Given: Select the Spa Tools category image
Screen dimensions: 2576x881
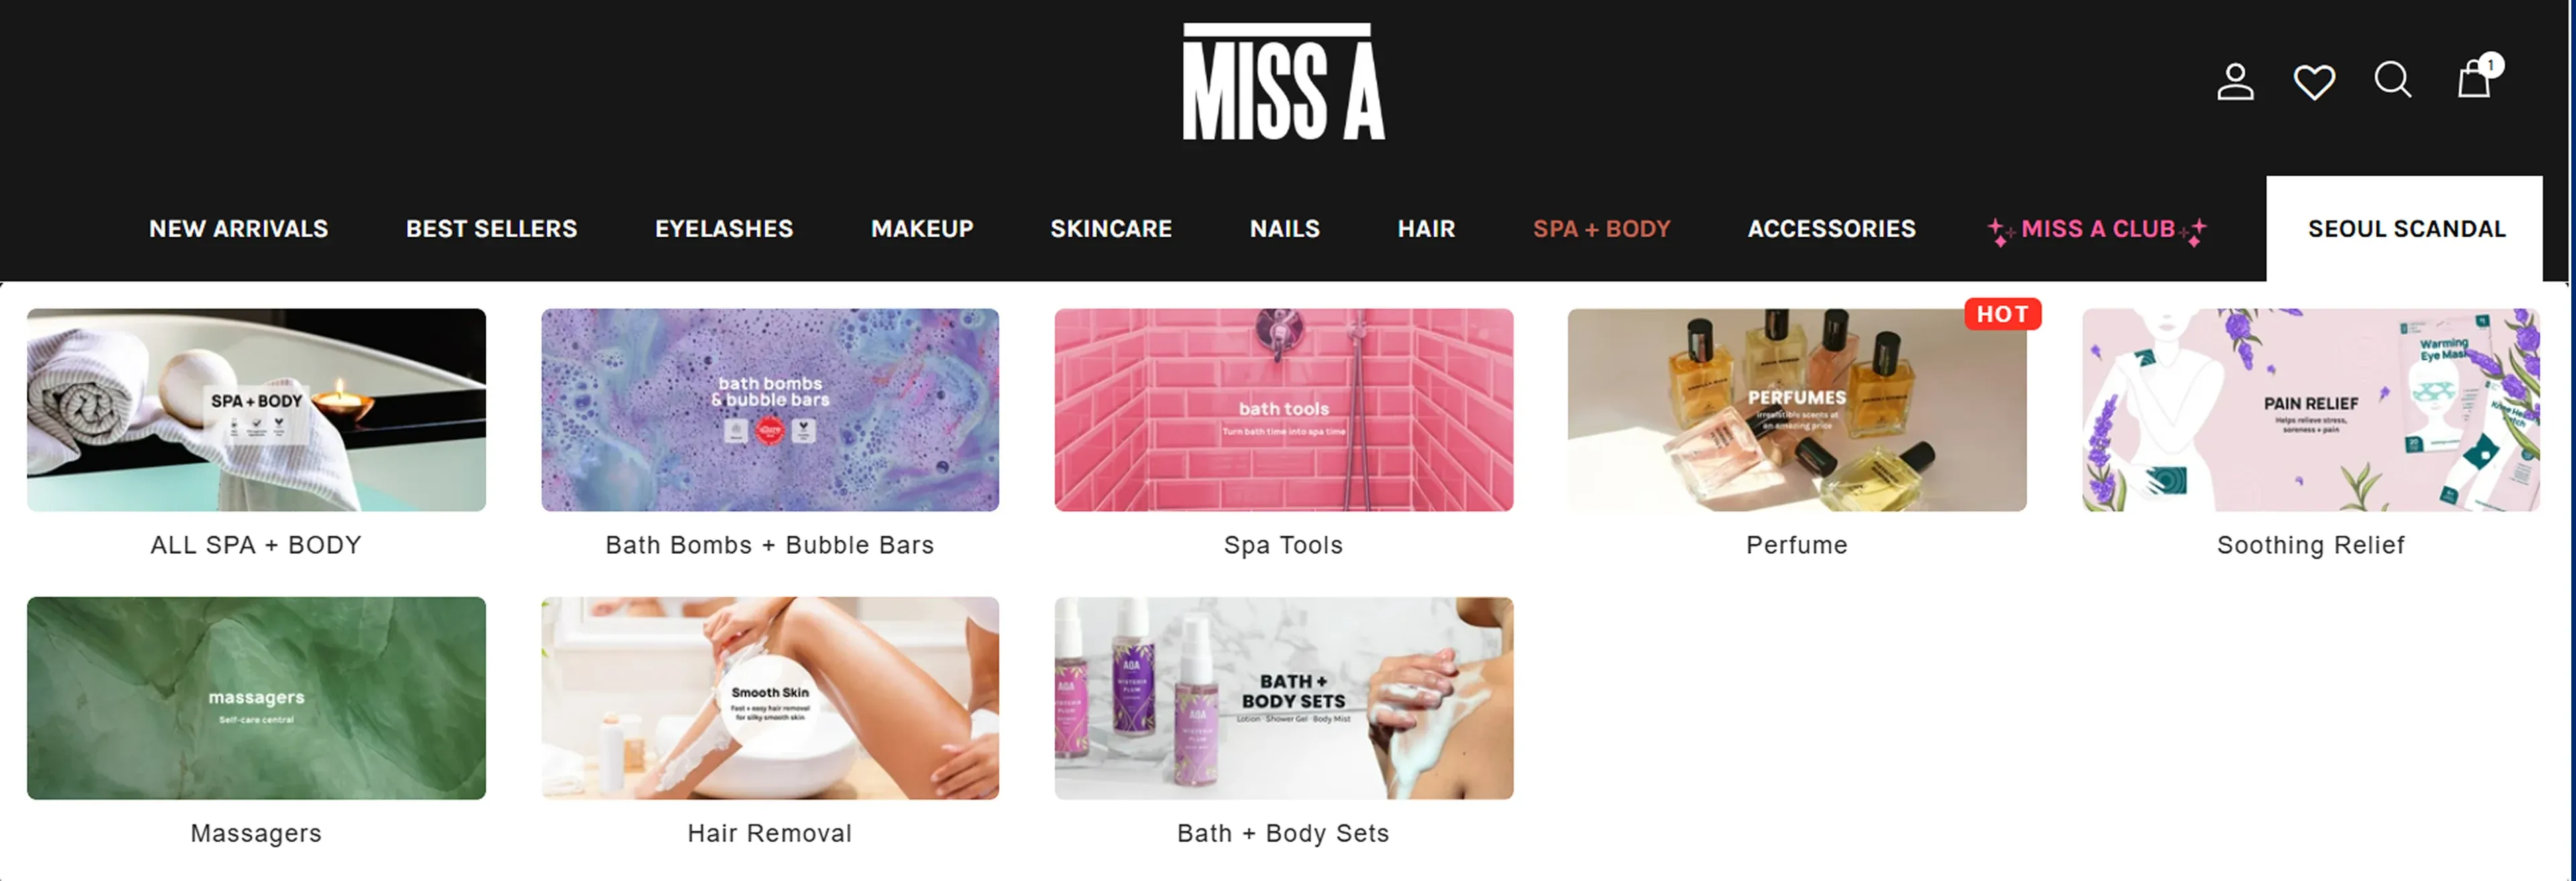Looking at the screenshot, I should 1283,410.
